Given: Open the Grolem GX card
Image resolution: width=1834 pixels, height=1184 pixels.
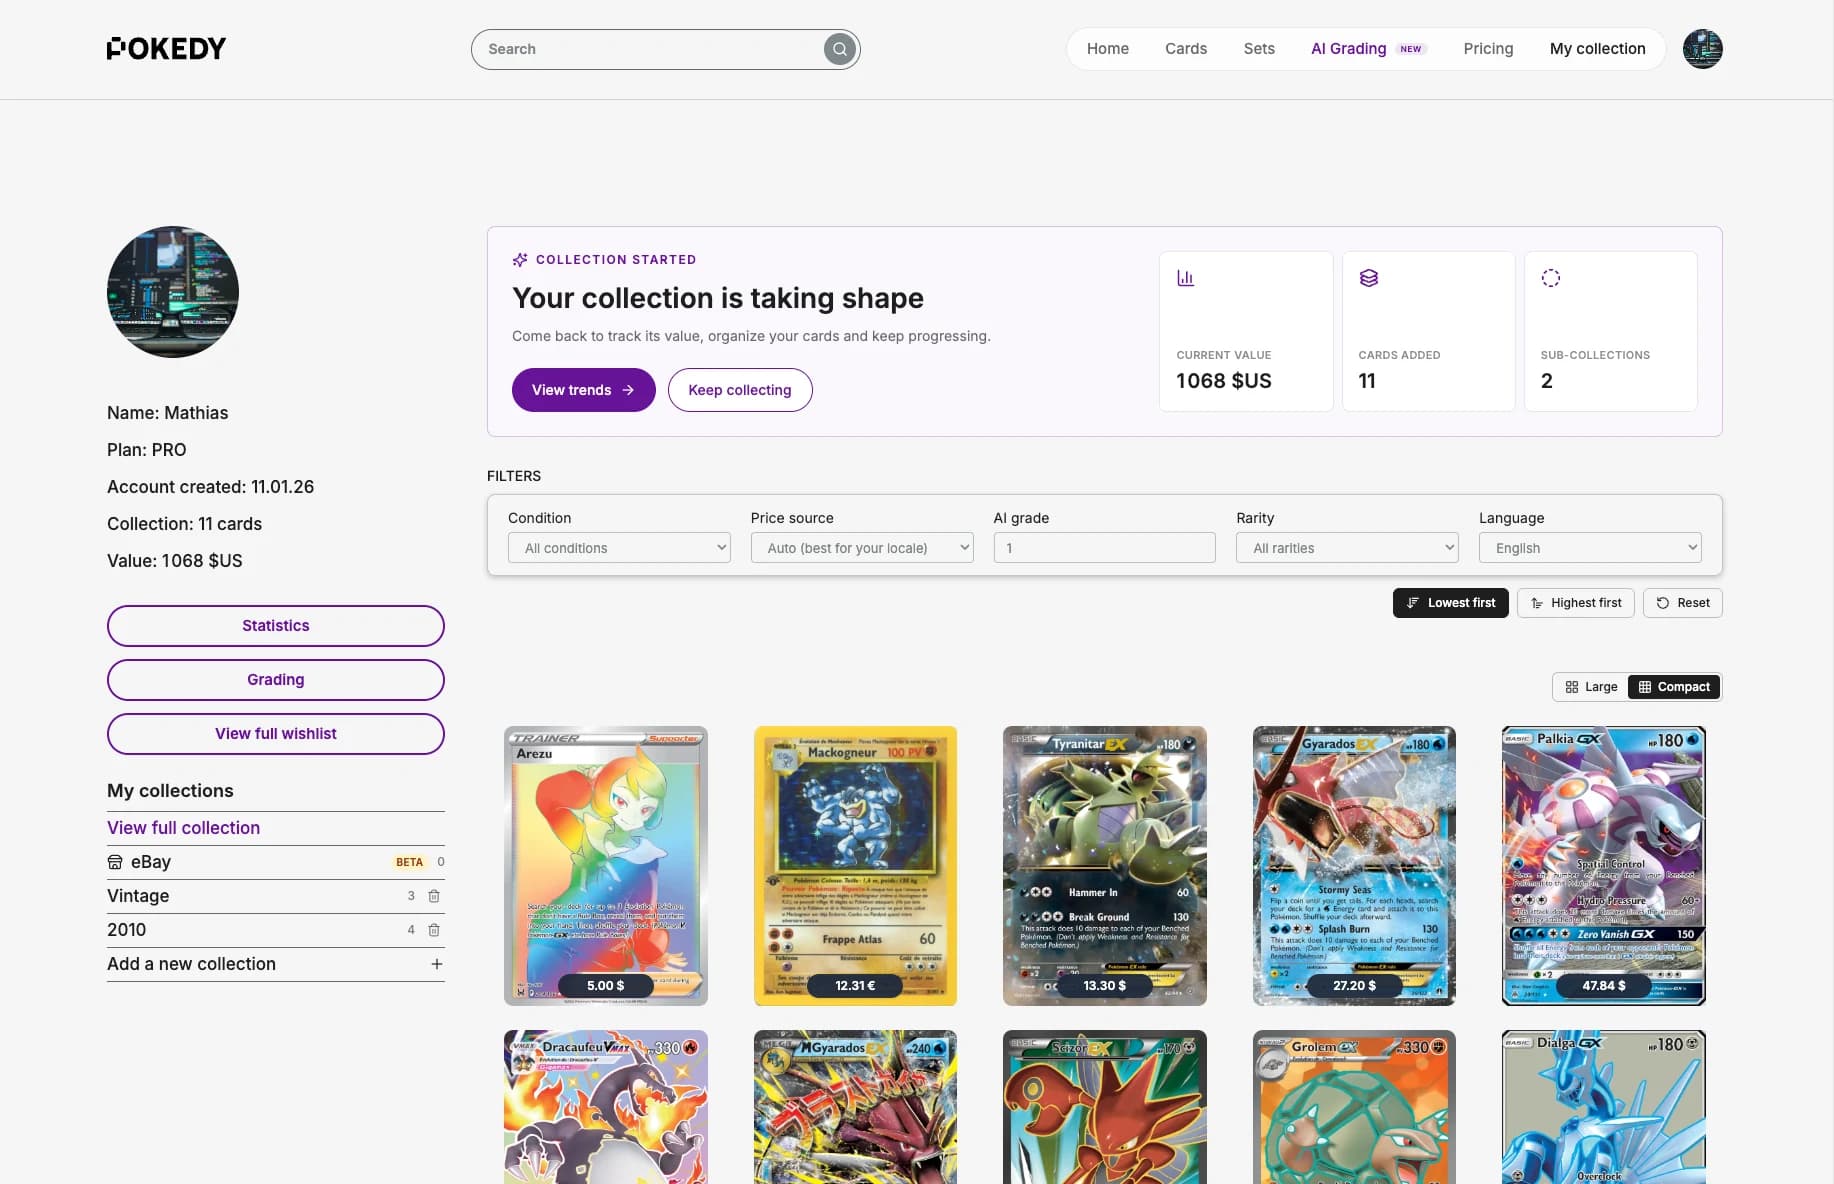Looking at the screenshot, I should 1354,1107.
